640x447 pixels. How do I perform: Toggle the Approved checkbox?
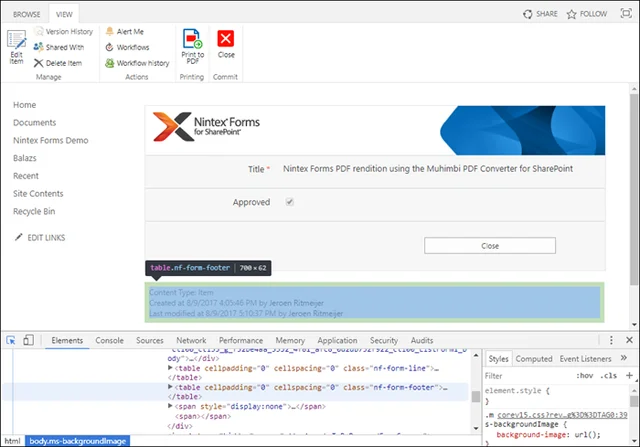pyautogui.click(x=289, y=202)
